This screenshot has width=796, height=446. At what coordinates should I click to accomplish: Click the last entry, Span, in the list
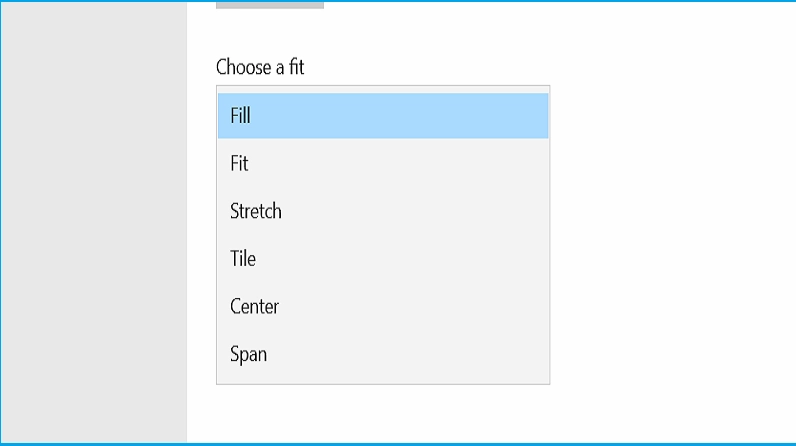(383, 354)
